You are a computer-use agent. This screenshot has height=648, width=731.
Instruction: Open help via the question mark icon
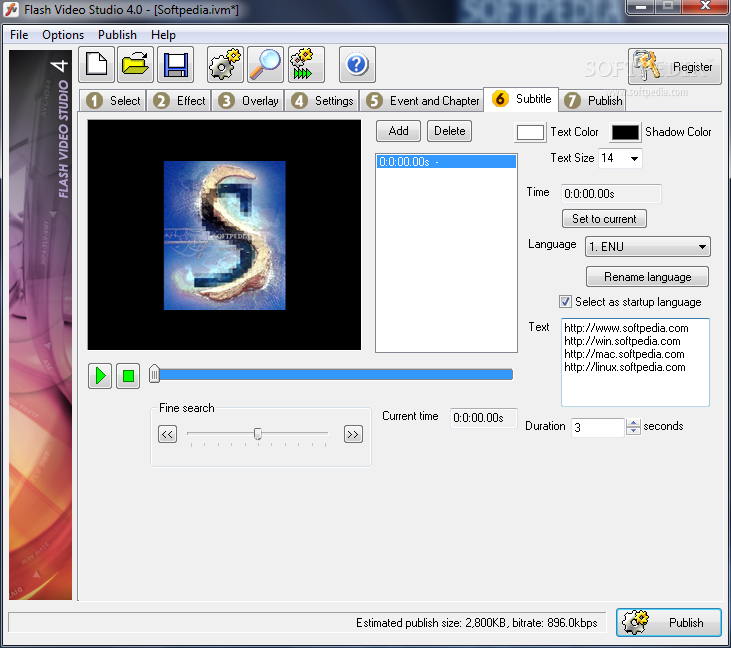pyautogui.click(x=357, y=64)
